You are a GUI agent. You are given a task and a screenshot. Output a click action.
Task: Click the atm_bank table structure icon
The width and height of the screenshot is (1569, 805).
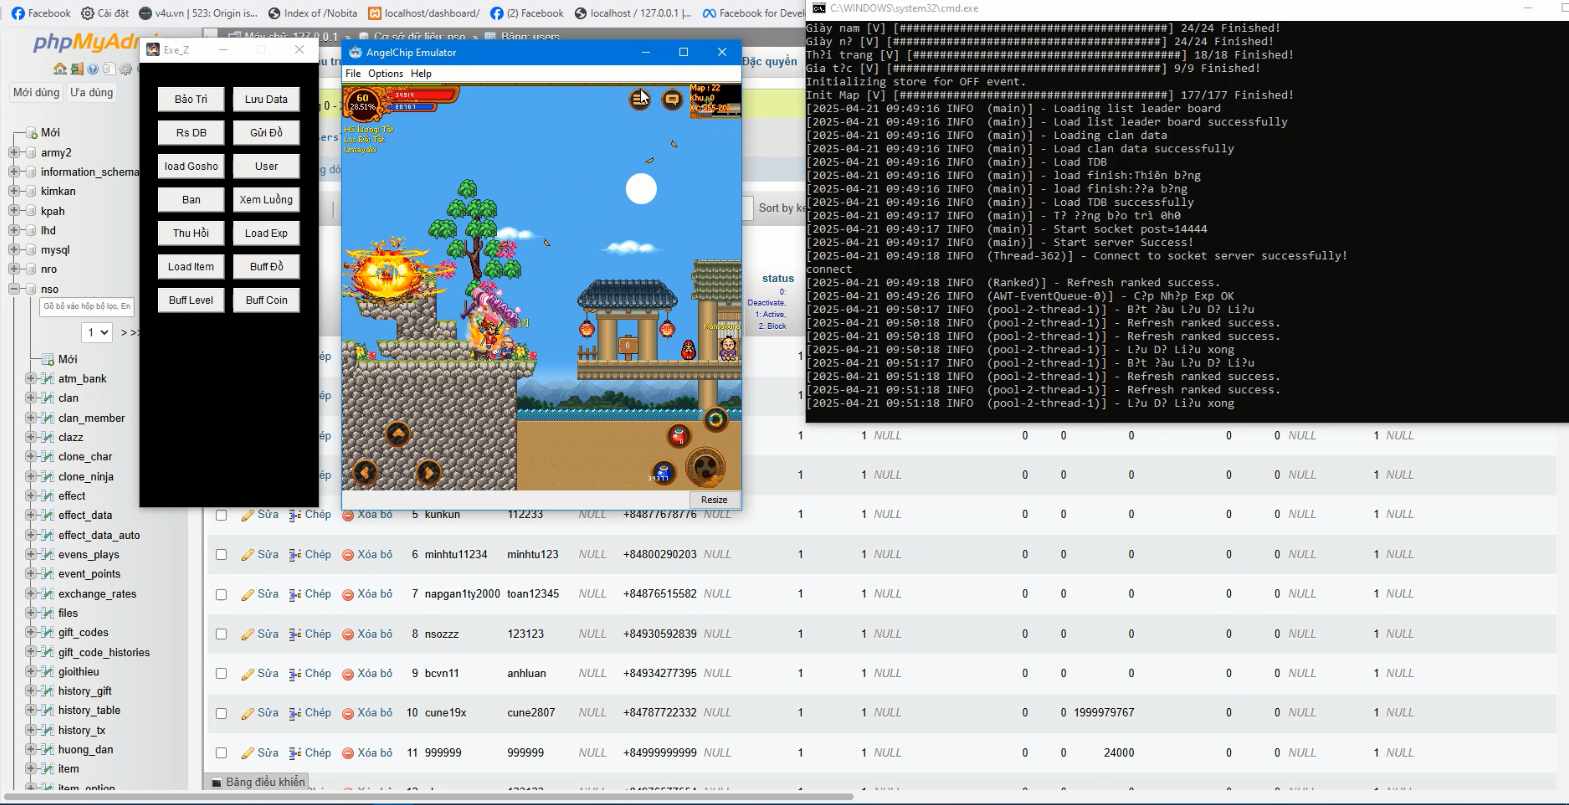click(47, 379)
